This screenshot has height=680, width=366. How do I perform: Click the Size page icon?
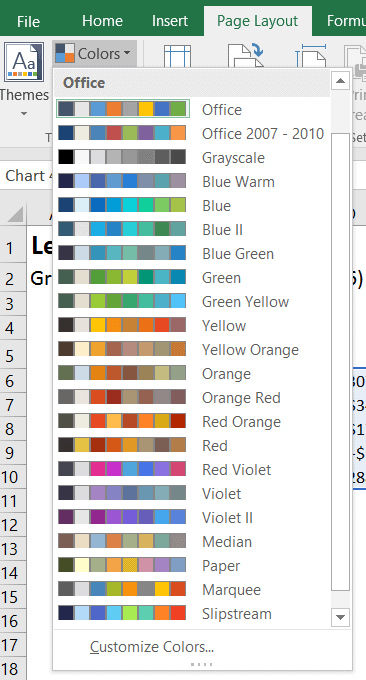pos(311,56)
